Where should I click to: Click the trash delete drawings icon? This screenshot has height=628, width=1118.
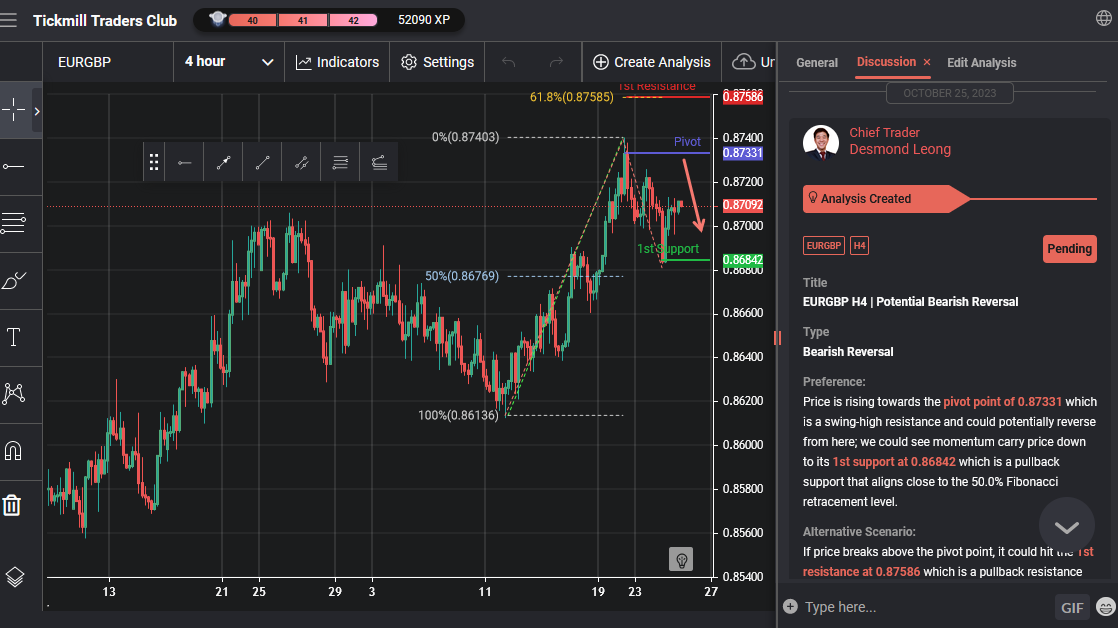(x=12, y=505)
